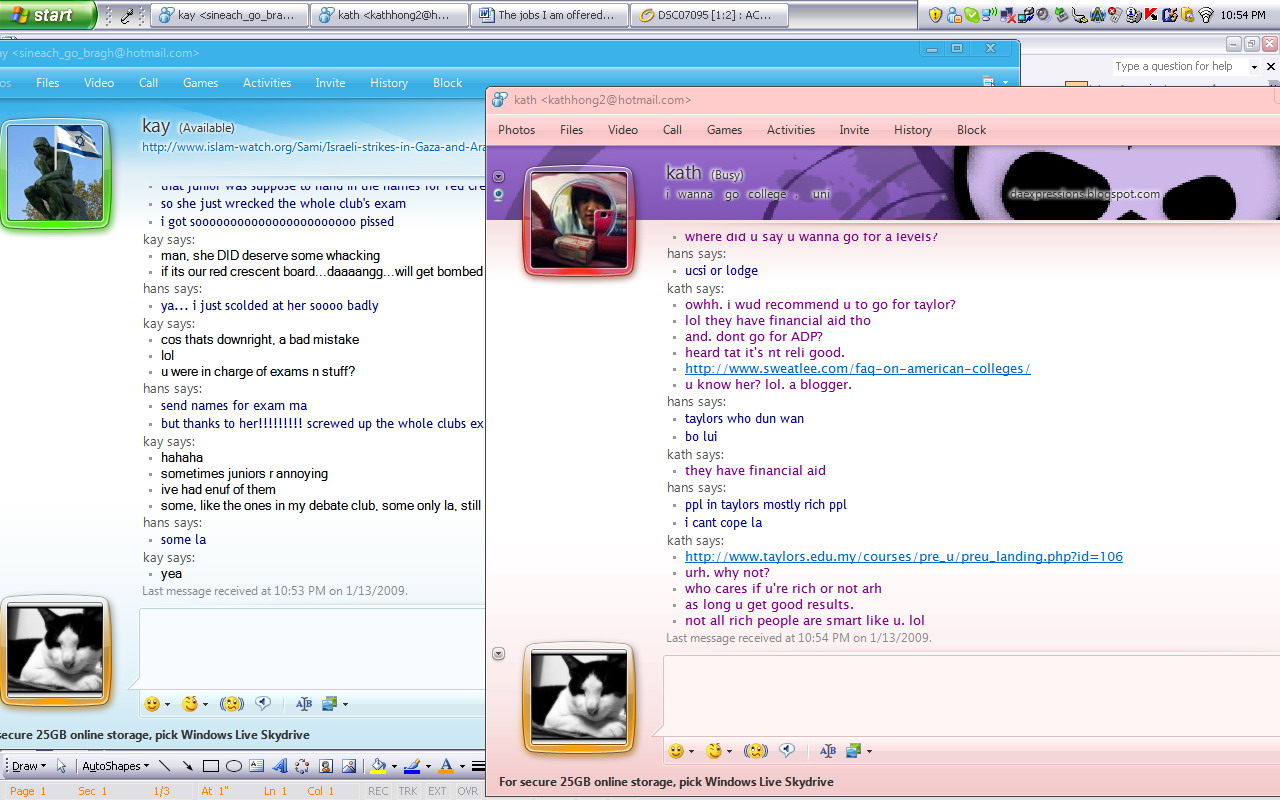Click the message input box in kath chat
The image size is (1280, 800).
tap(971, 695)
